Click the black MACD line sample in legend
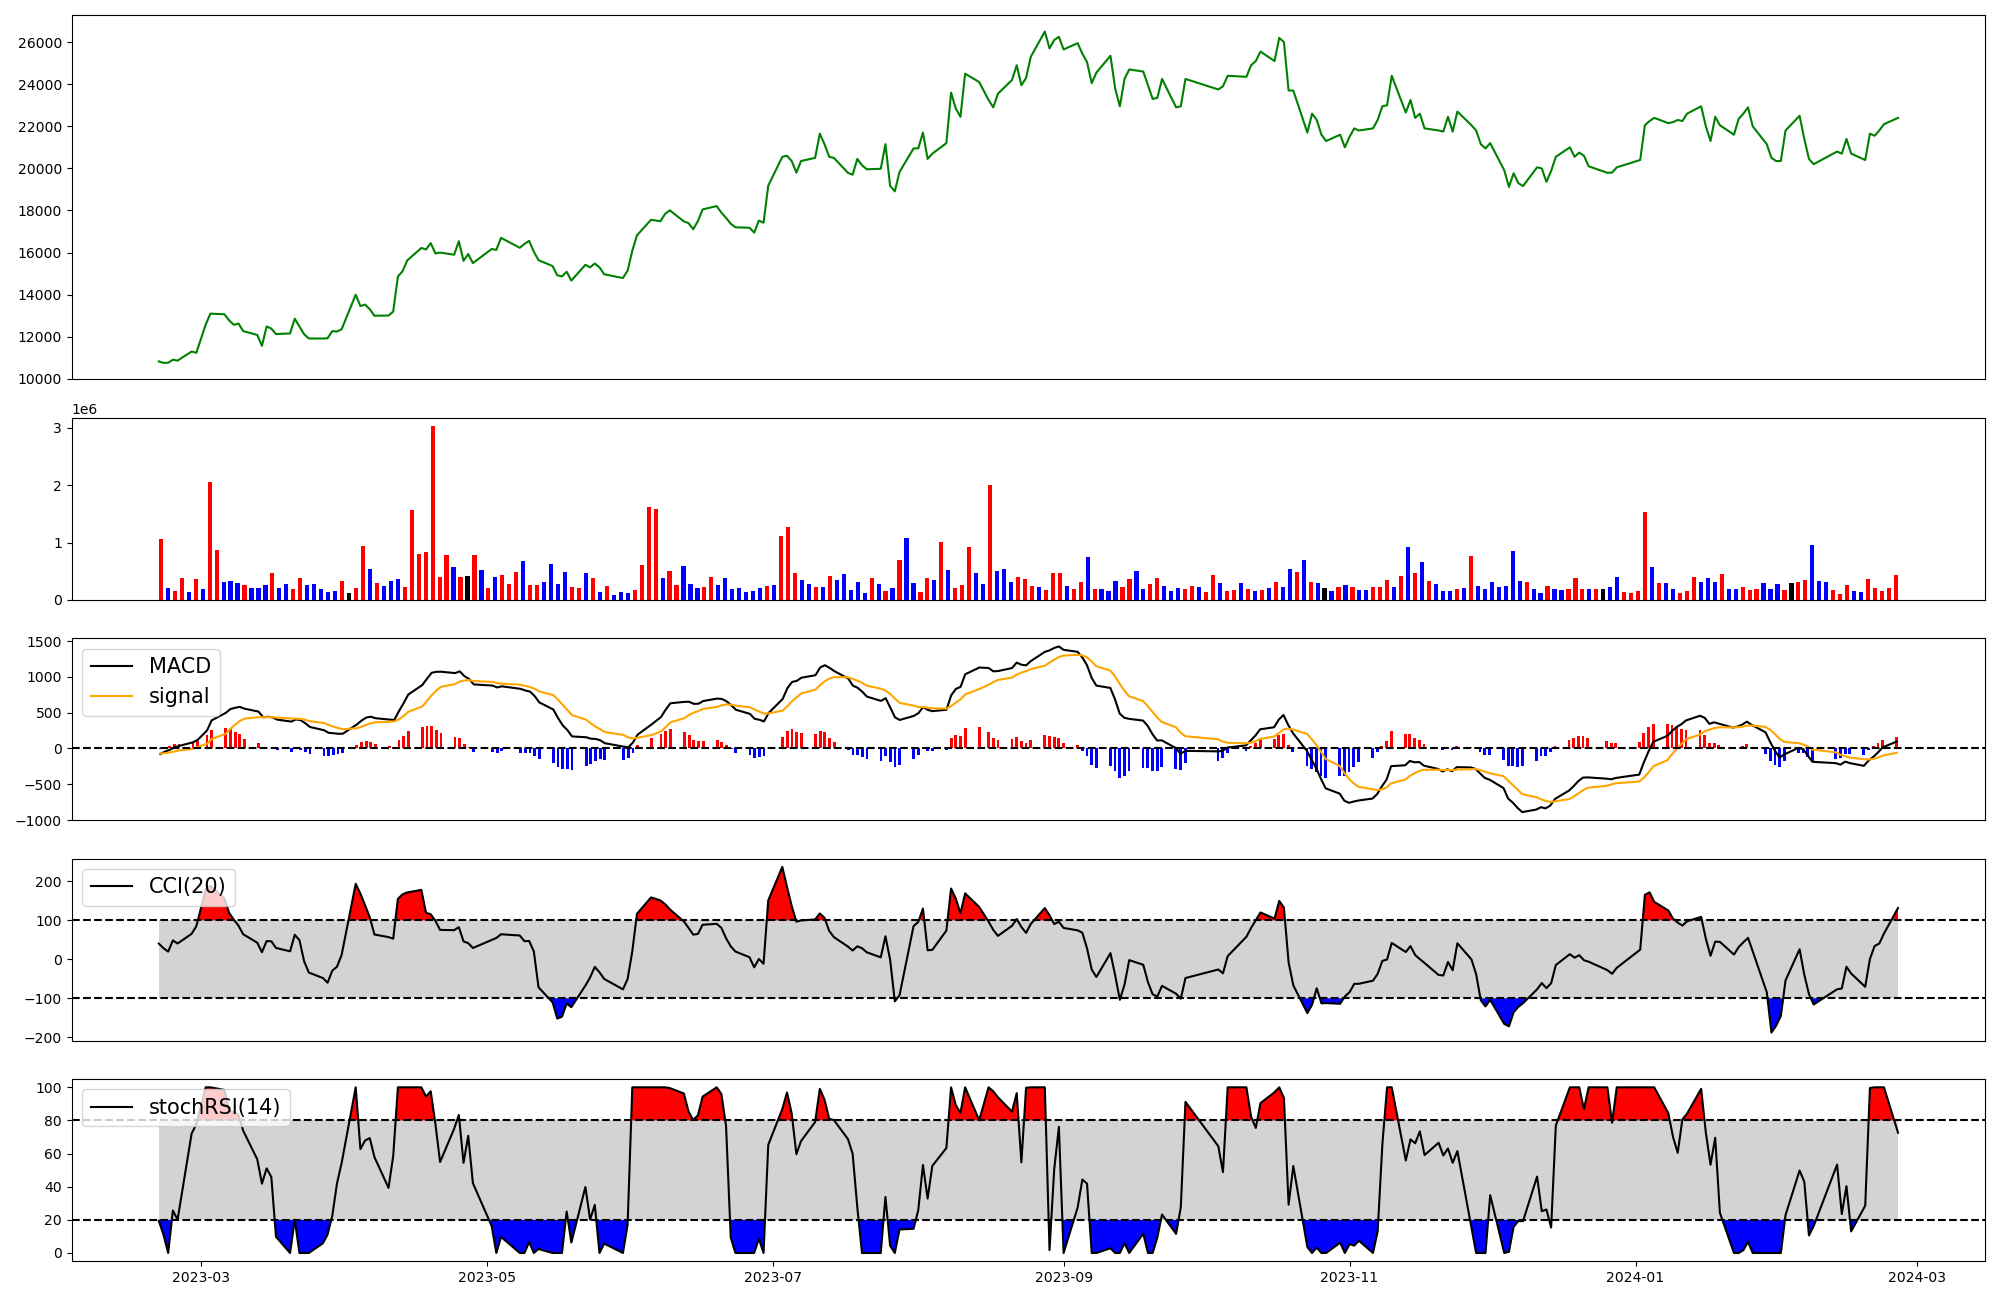Screen dimensions: 2000x1300 [x=113, y=666]
